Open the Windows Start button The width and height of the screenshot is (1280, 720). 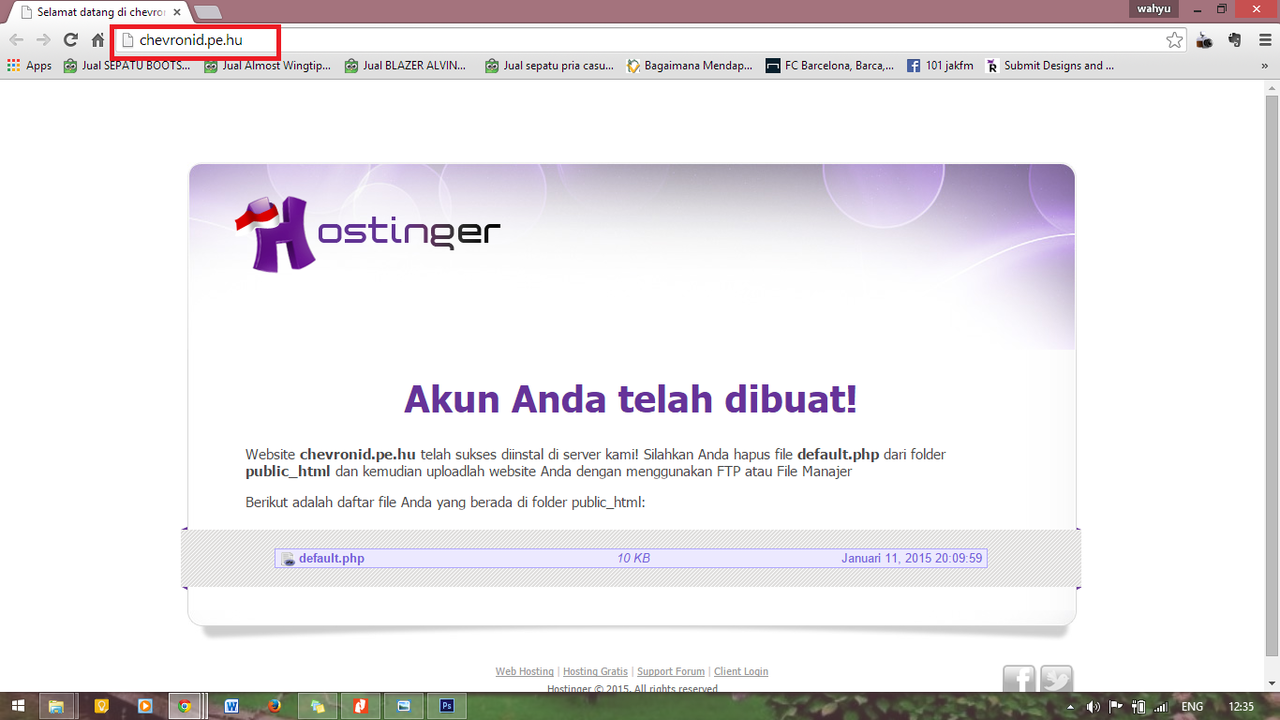pyautogui.click(x=18, y=706)
